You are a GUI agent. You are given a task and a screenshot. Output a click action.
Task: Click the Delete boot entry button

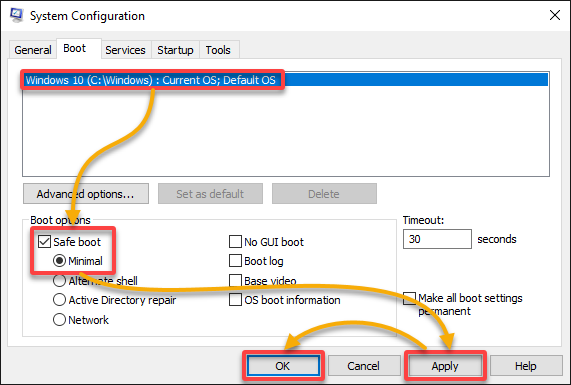324,194
